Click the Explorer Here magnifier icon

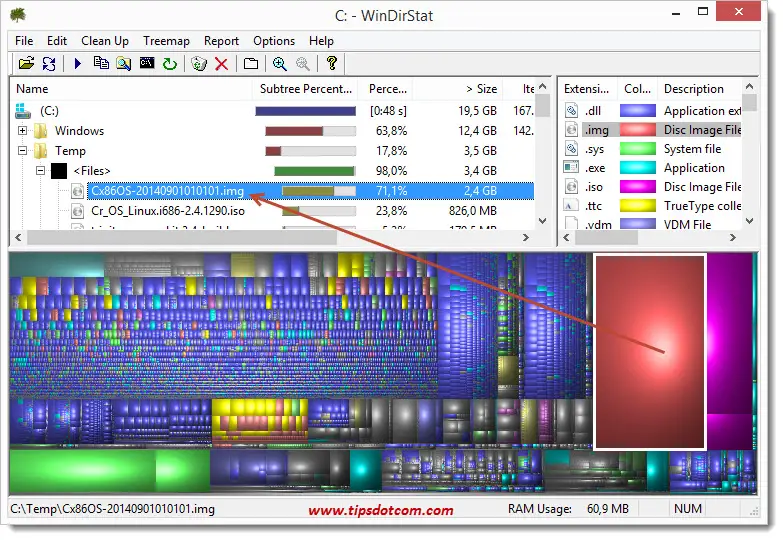[124, 63]
